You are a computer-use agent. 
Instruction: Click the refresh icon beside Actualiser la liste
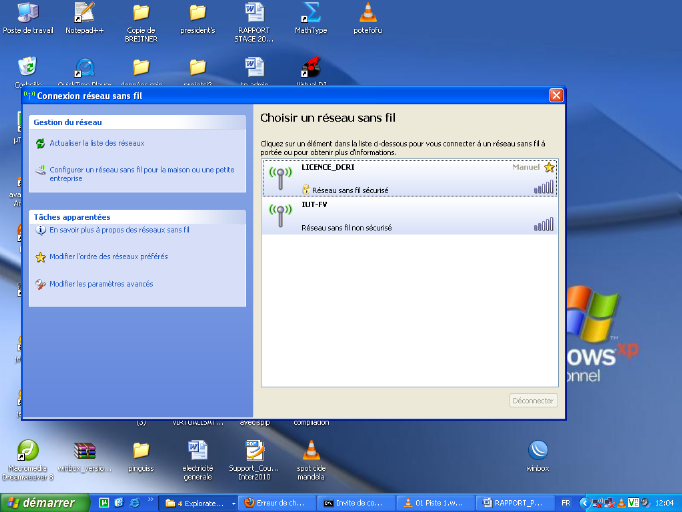tap(40, 144)
